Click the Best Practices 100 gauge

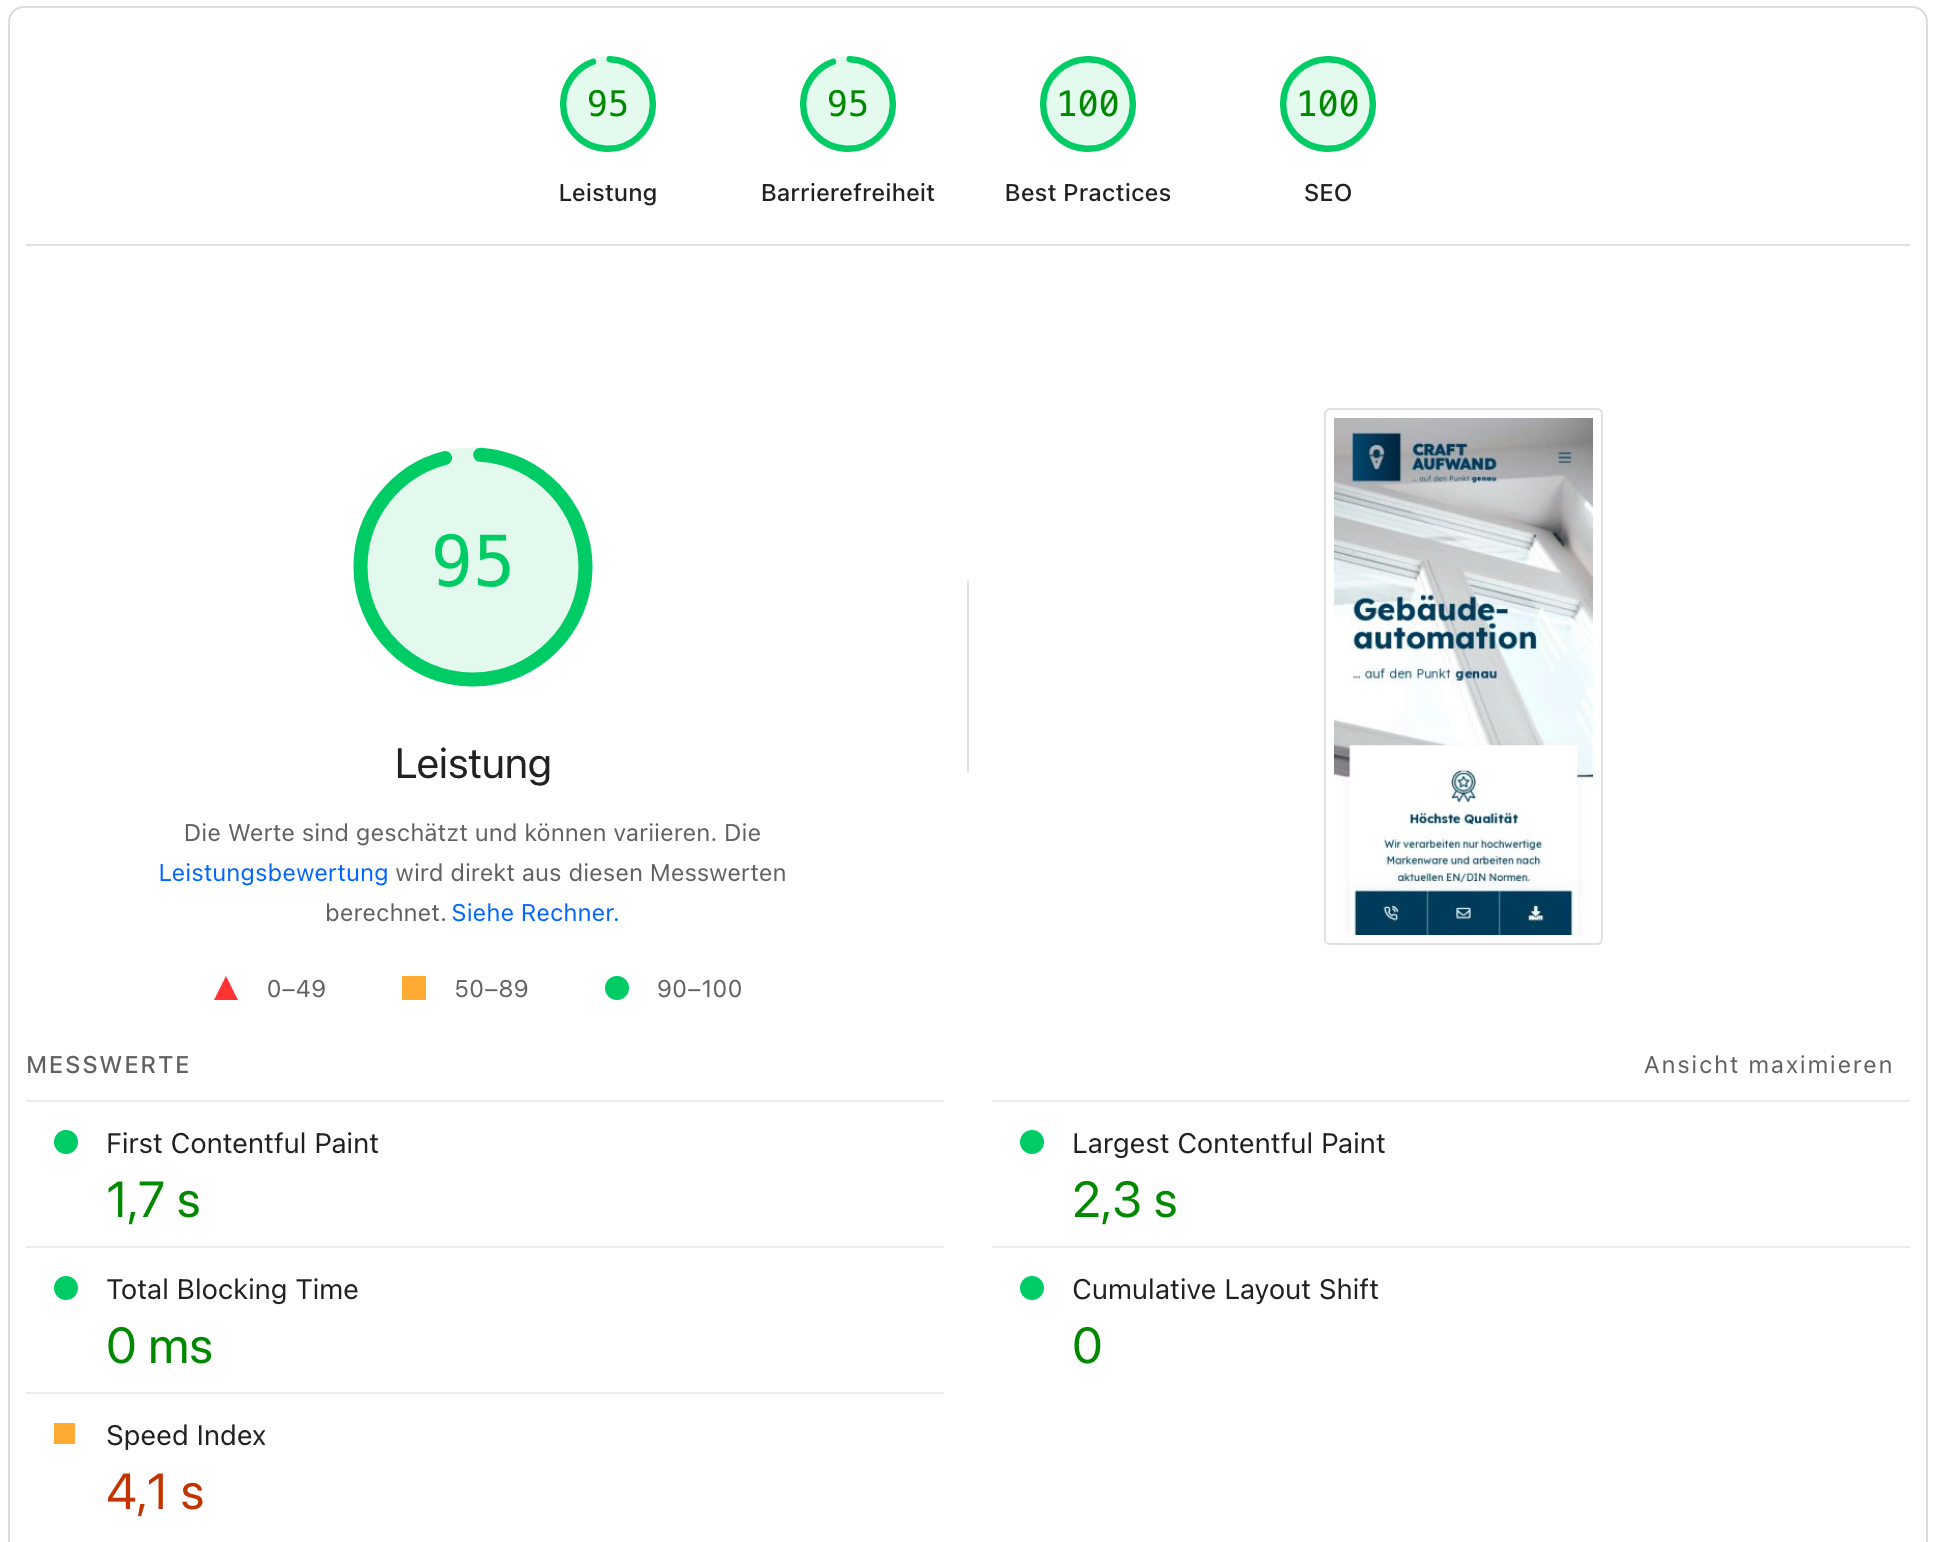coord(1087,104)
